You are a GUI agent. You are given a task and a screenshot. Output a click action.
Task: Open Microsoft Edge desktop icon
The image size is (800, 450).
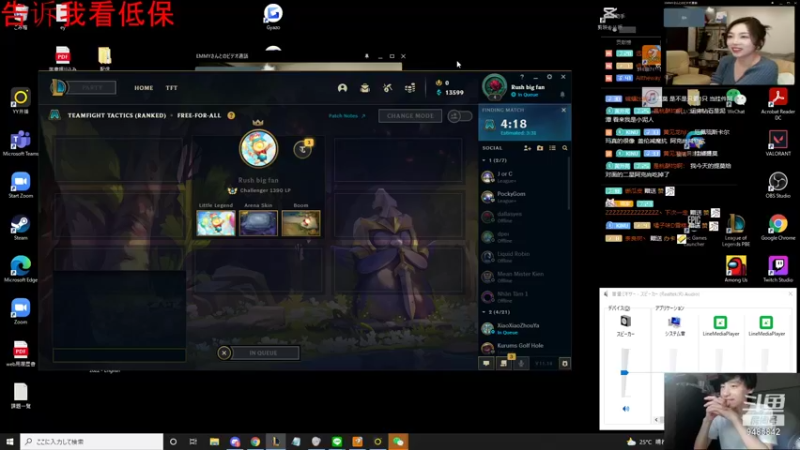[20, 269]
